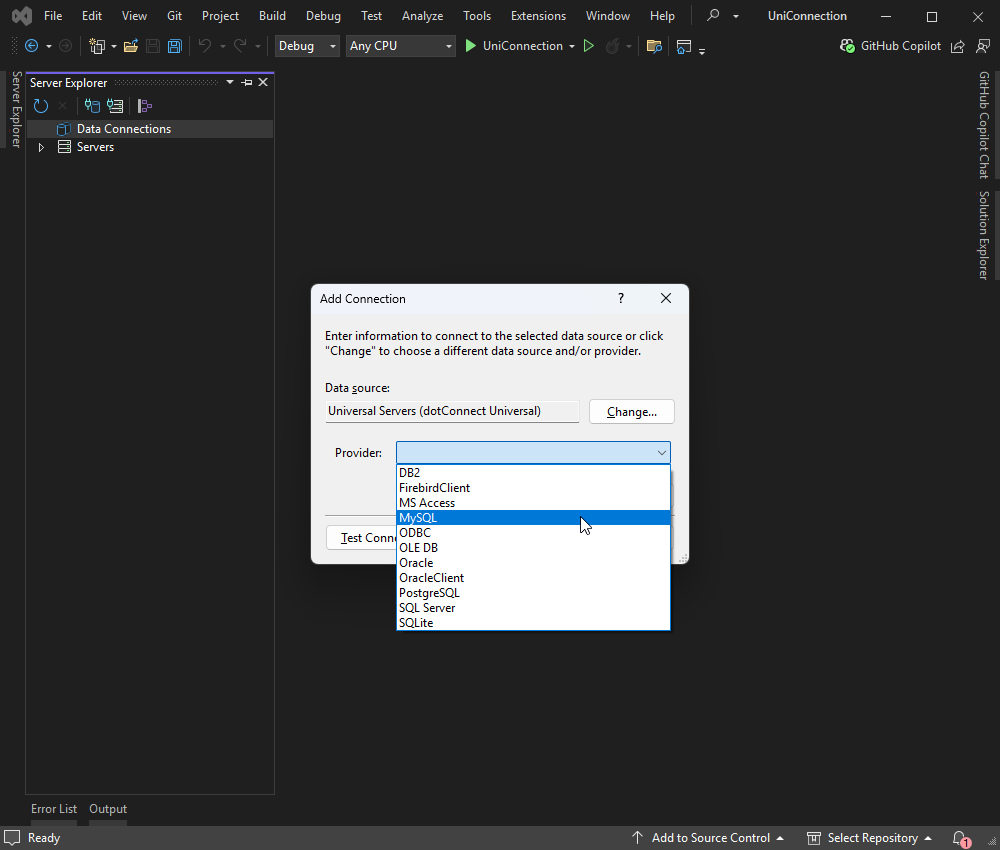Click the Save All toolbar icon
This screenshot has height=850, width=1000.
click(x=175, y=46)
